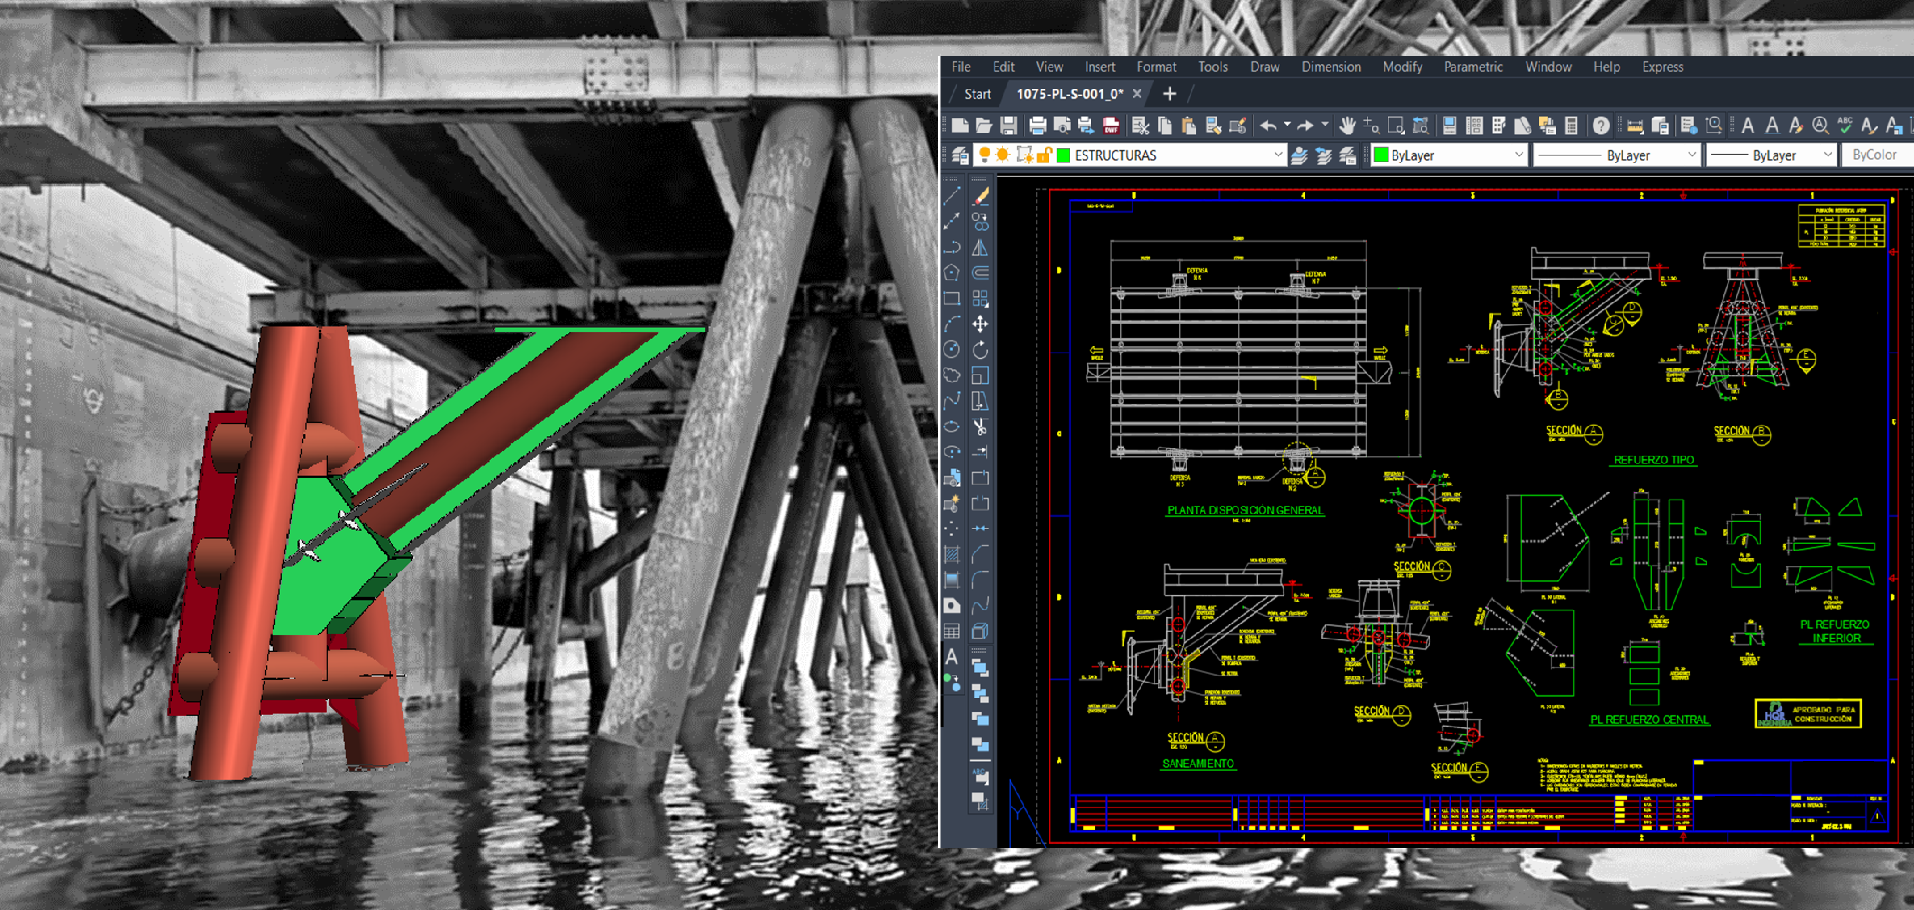Click the green layer color swatch

[x=1064, y=155]
